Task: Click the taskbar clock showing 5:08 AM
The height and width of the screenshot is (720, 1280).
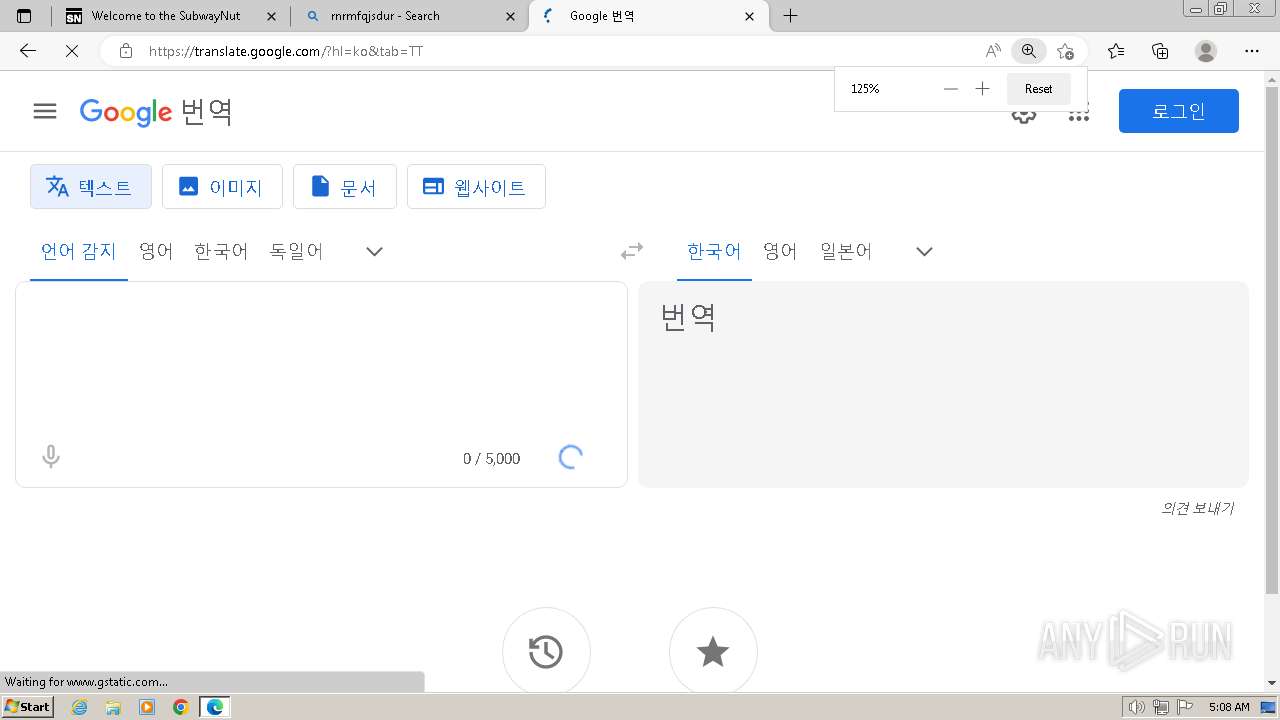Action: point(1228,707)
